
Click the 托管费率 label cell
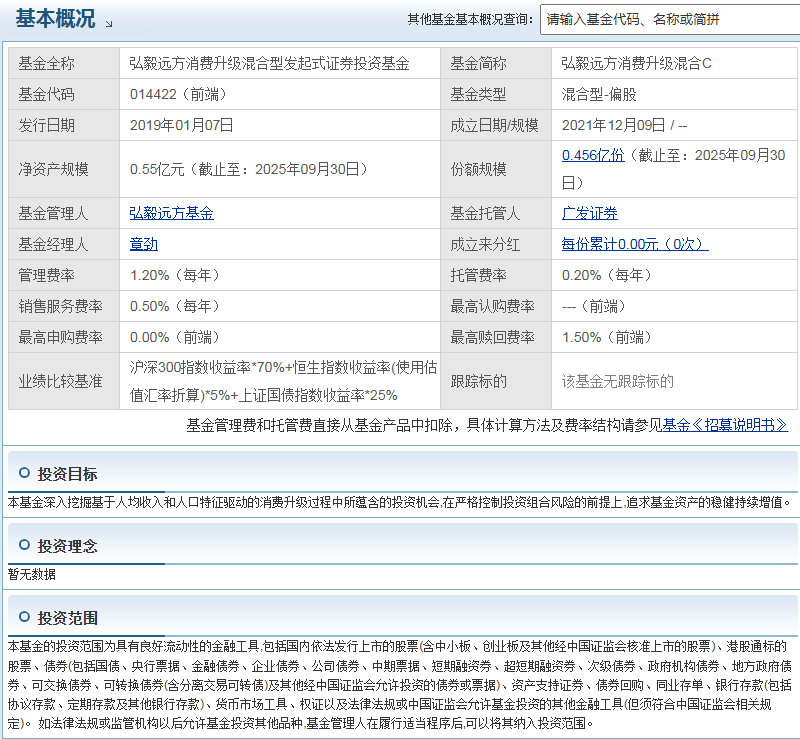pyautogui.click(x=495, y=275)
